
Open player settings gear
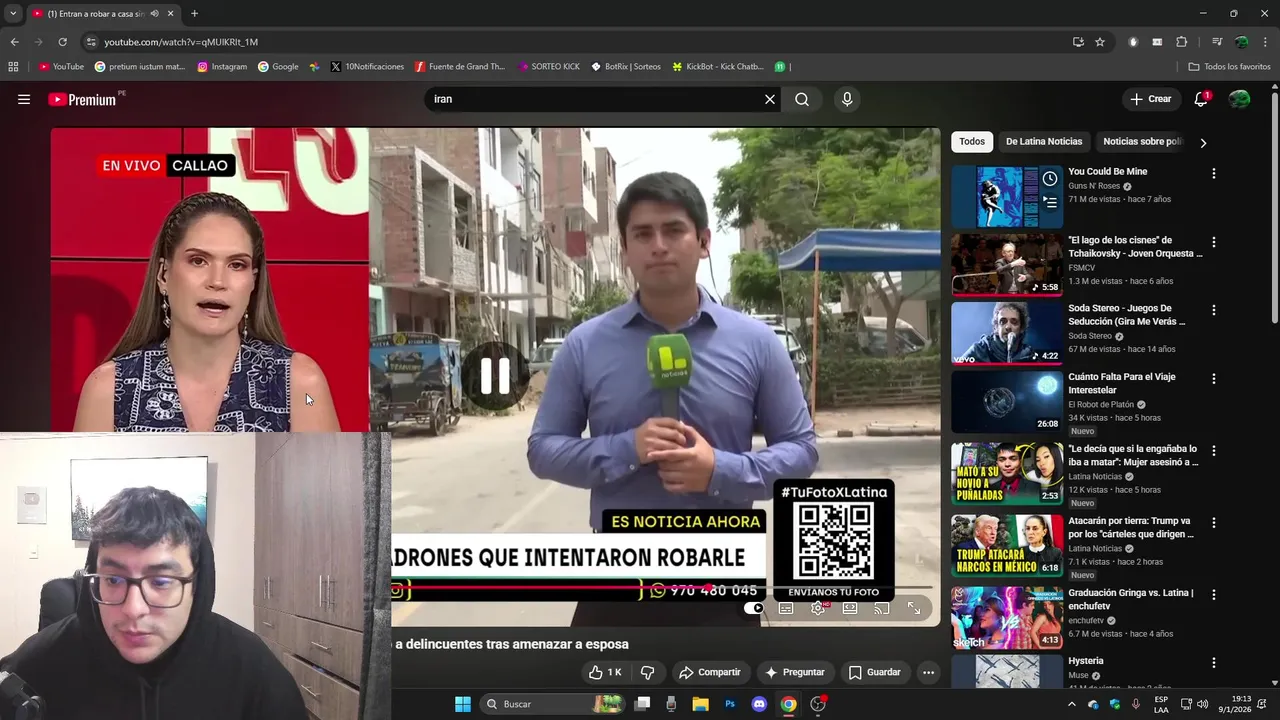point(818,608)
